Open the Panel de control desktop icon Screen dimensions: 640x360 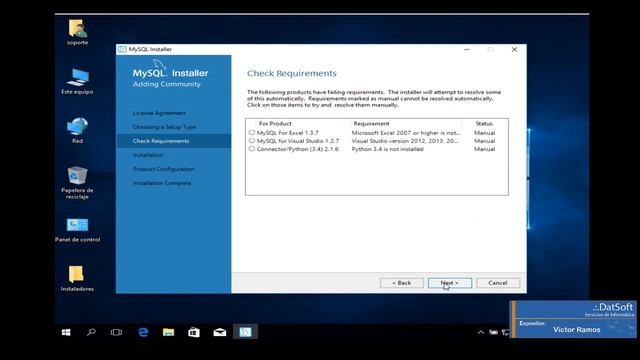point(78,225)
